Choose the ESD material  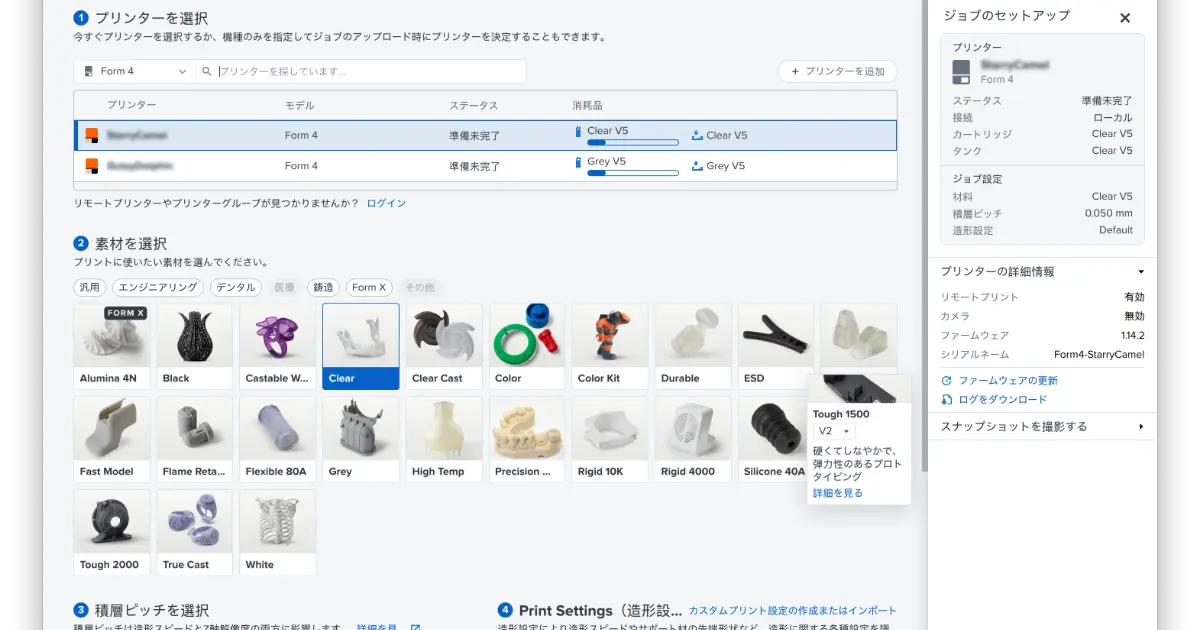(x=776, y=346)
